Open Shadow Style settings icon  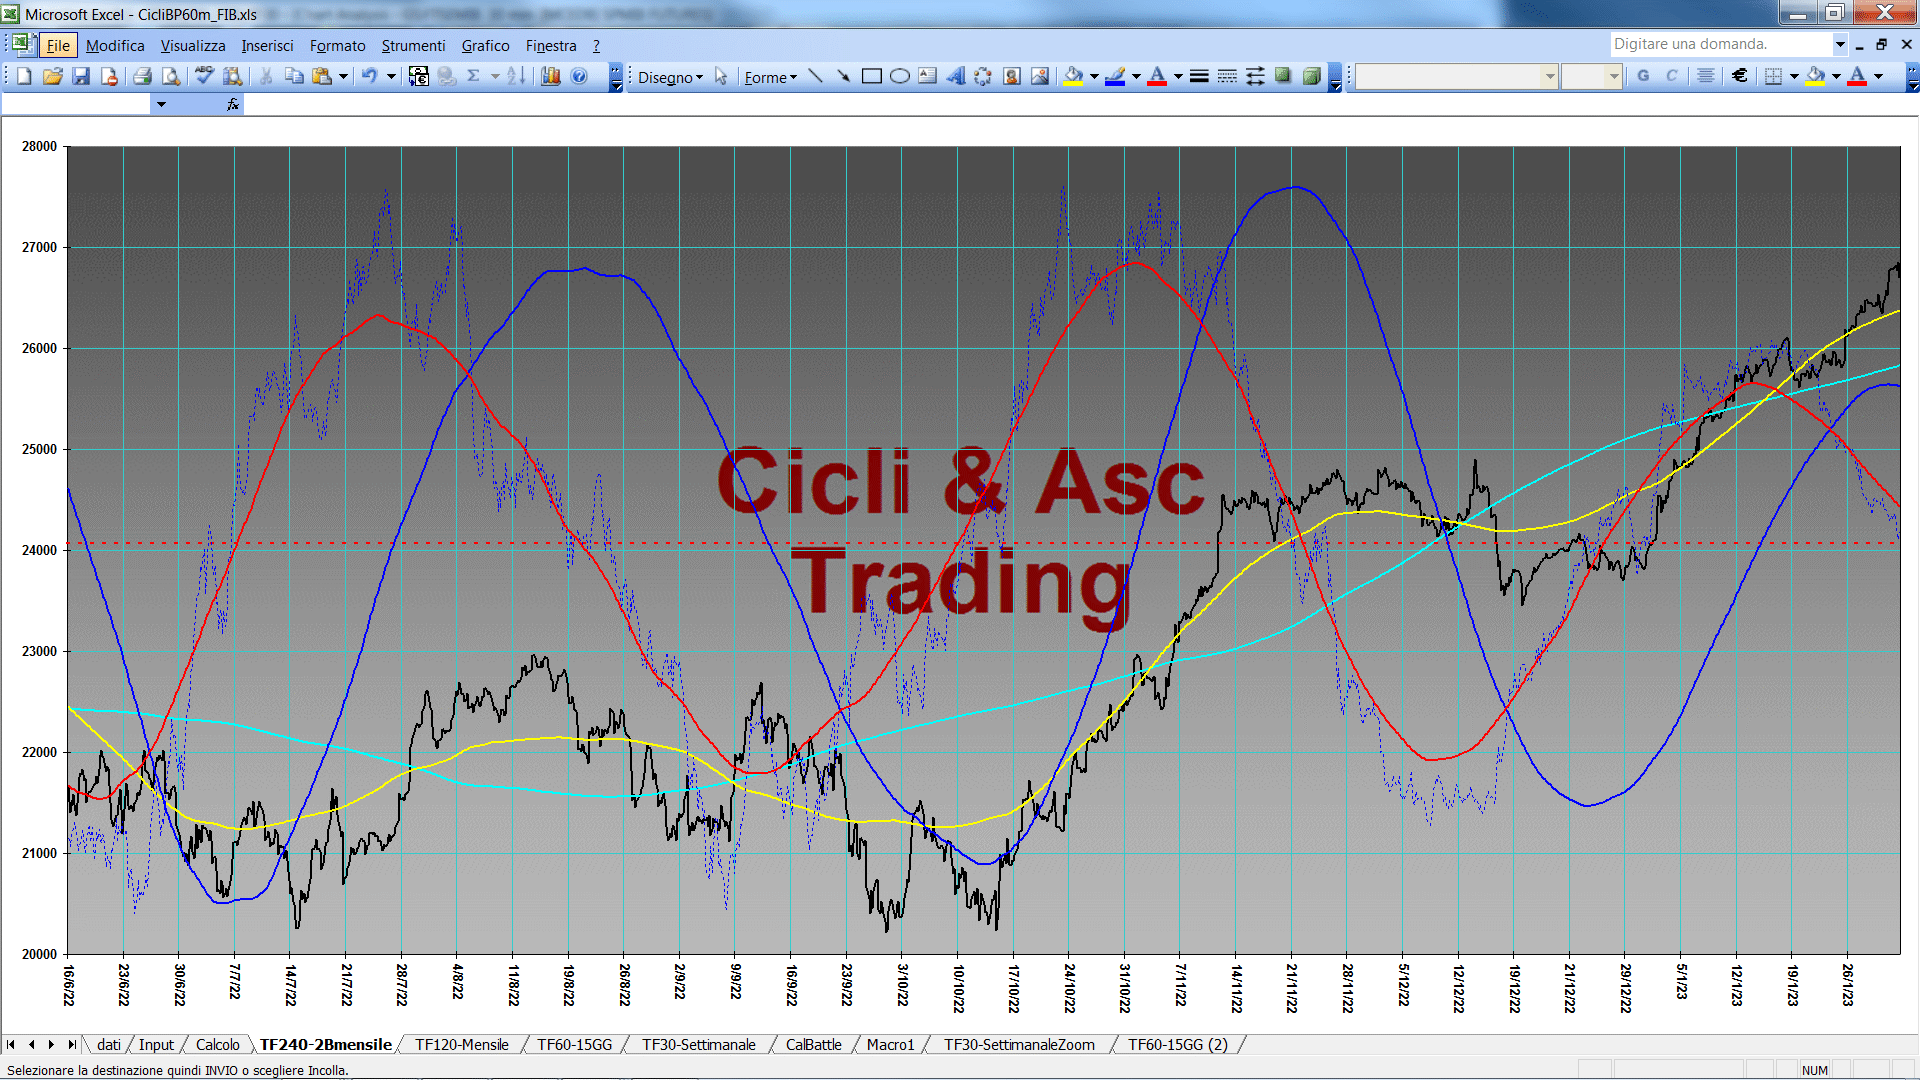(x=1283, y=77)
